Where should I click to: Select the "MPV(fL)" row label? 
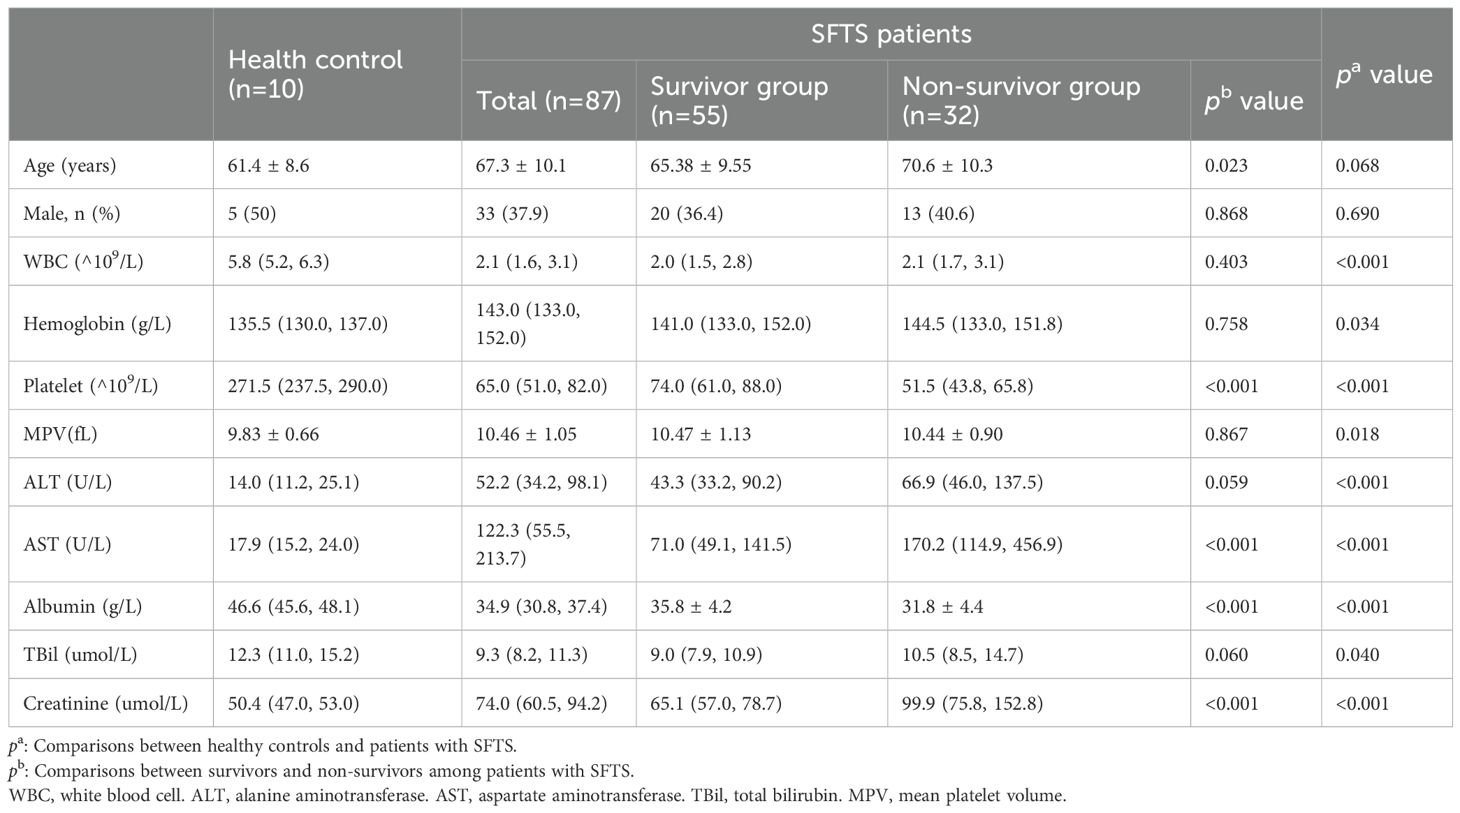point(61,434)
